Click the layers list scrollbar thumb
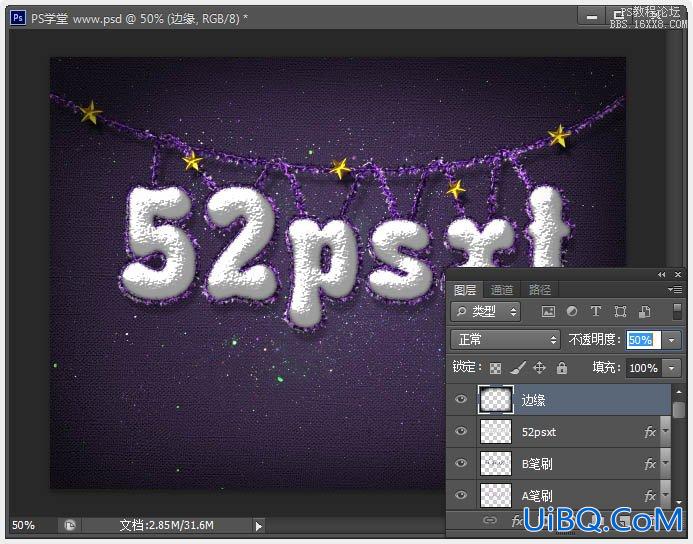The width and height of the screenshot is (693, 544). click(678, 409)
